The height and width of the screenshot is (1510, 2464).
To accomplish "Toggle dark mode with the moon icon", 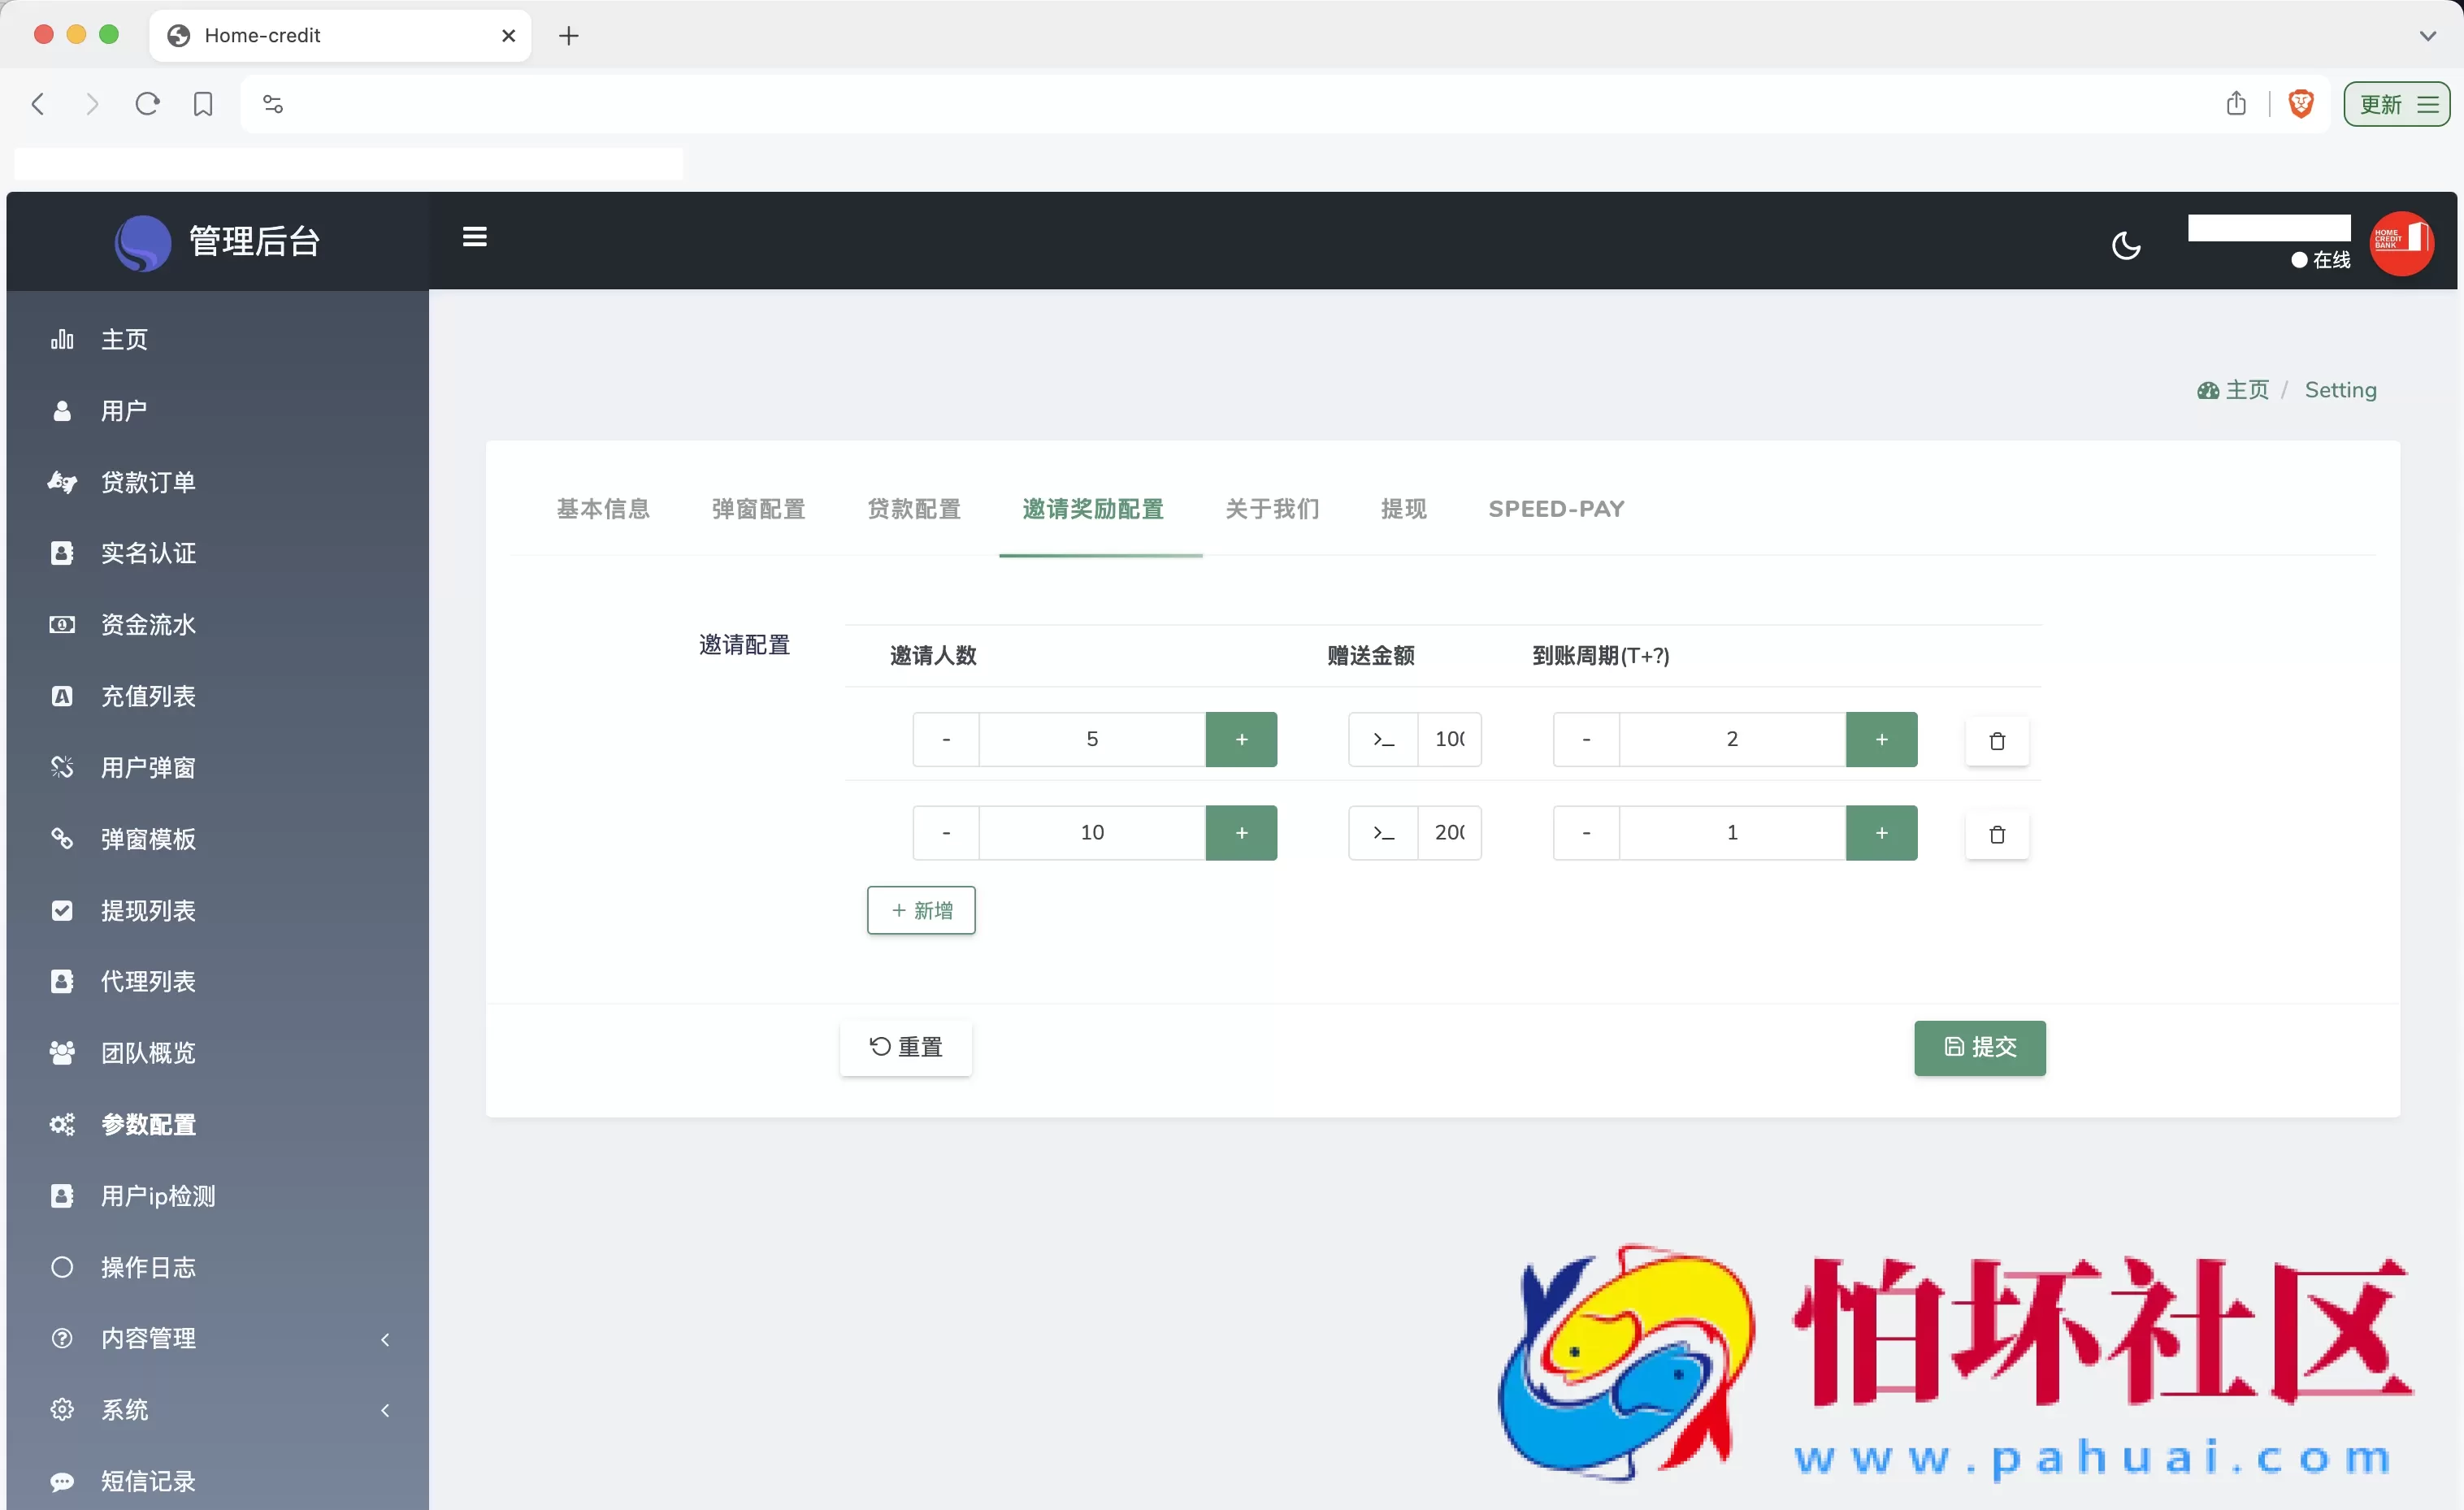I will [2126, 245].
